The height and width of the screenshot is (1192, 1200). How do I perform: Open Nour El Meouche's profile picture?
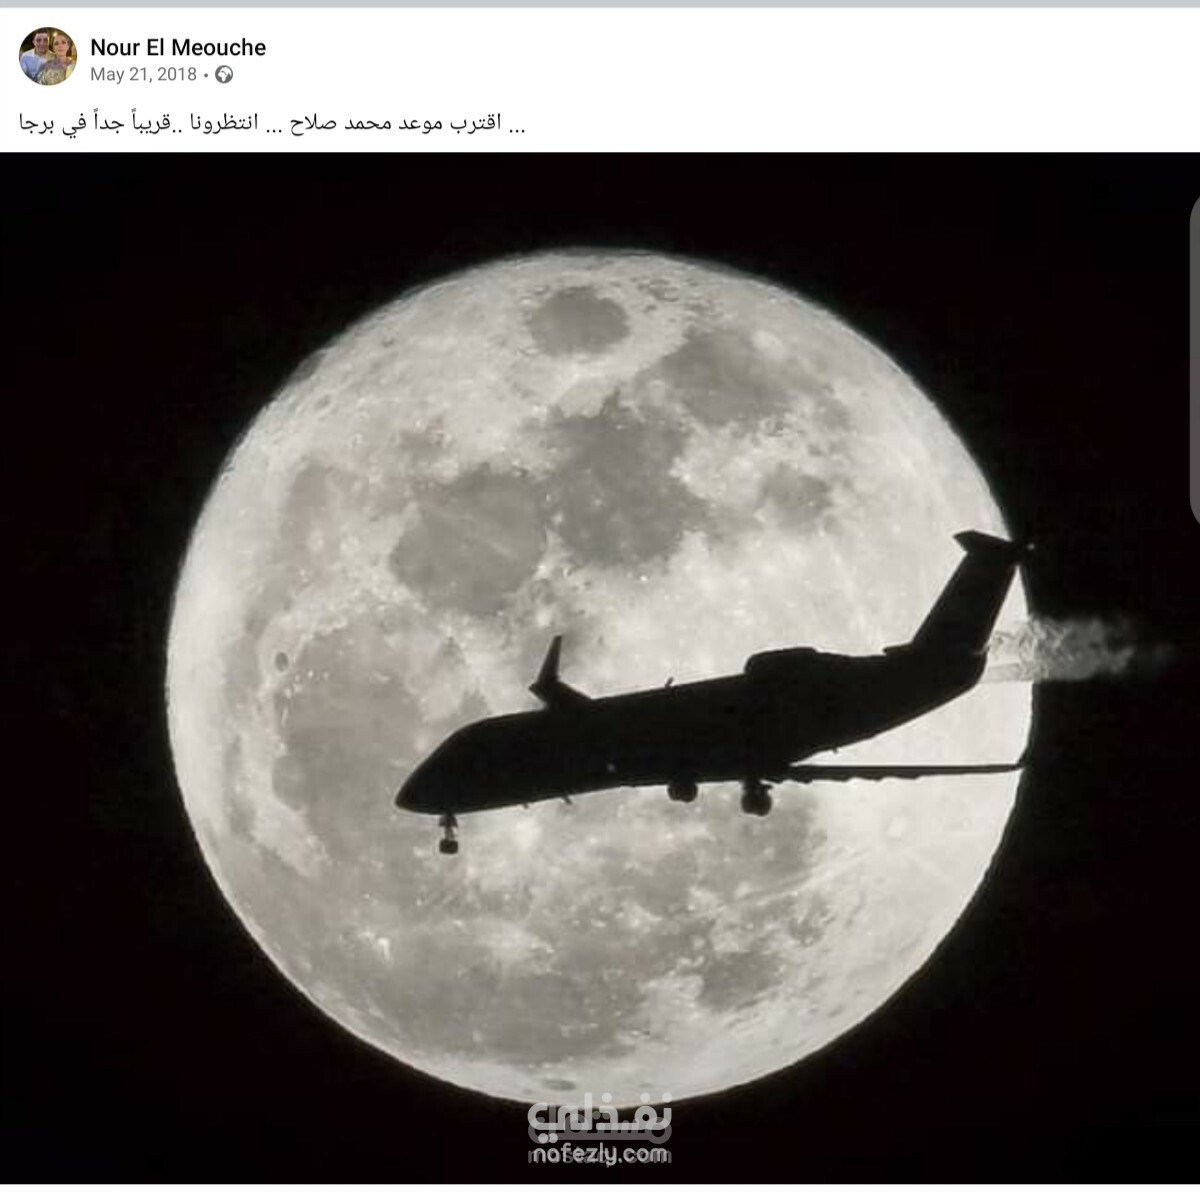pos(48,56)
